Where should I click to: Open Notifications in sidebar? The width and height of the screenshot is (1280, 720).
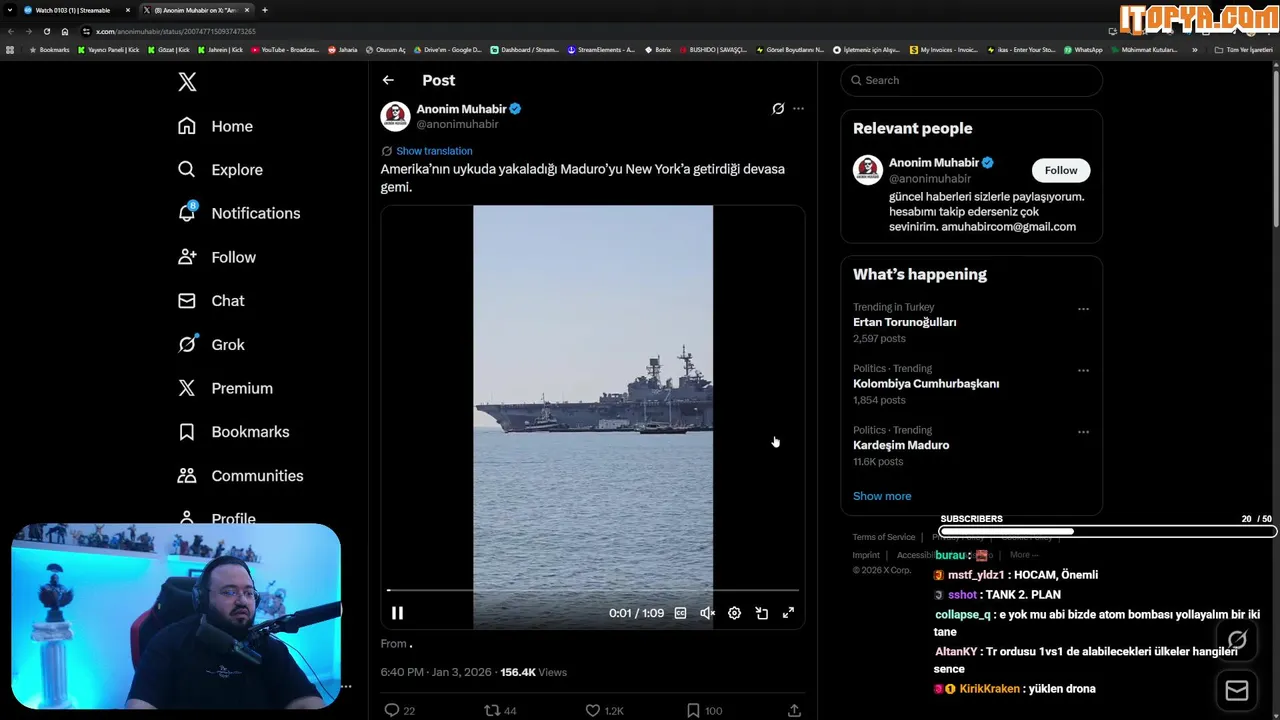click(x=238, y=213)
